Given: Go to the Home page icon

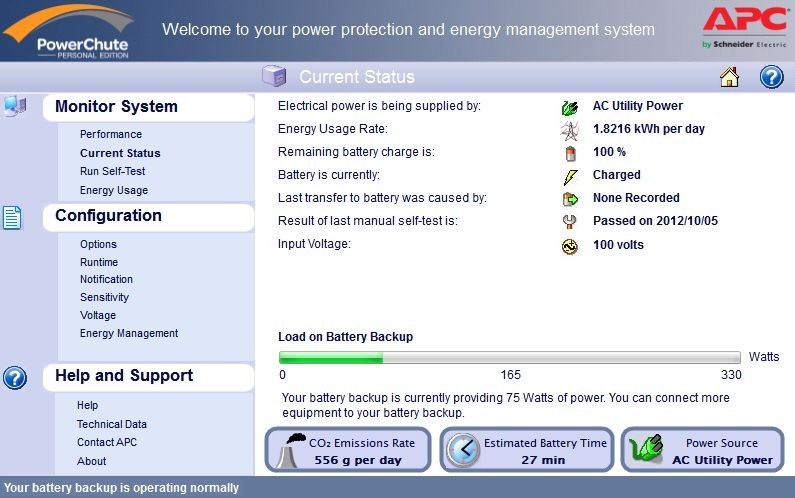Looking at the screenshot, I should 729,77.
